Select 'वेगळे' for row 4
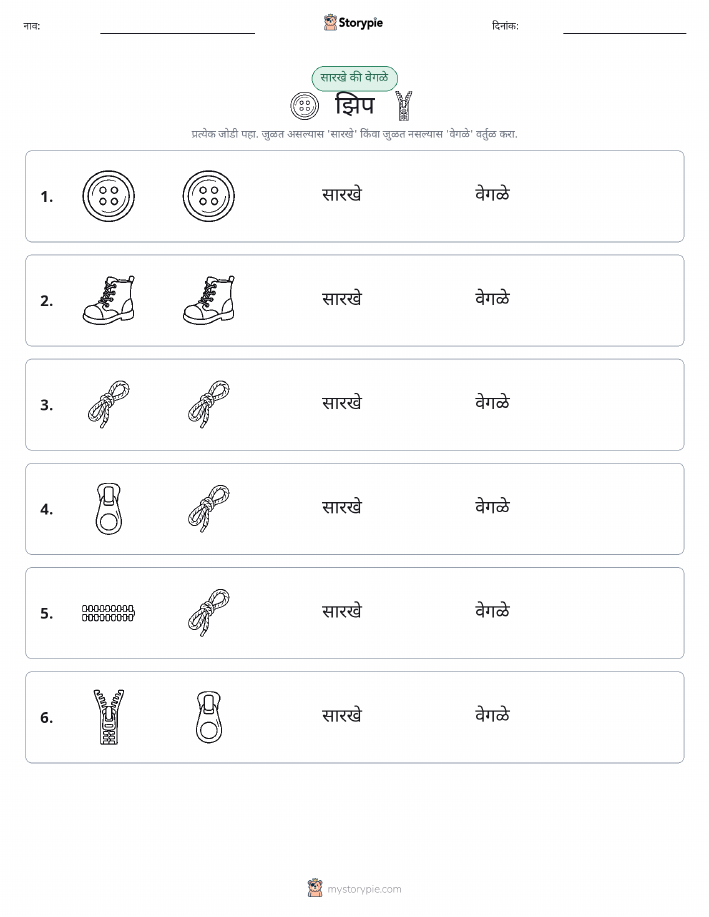 492,506
